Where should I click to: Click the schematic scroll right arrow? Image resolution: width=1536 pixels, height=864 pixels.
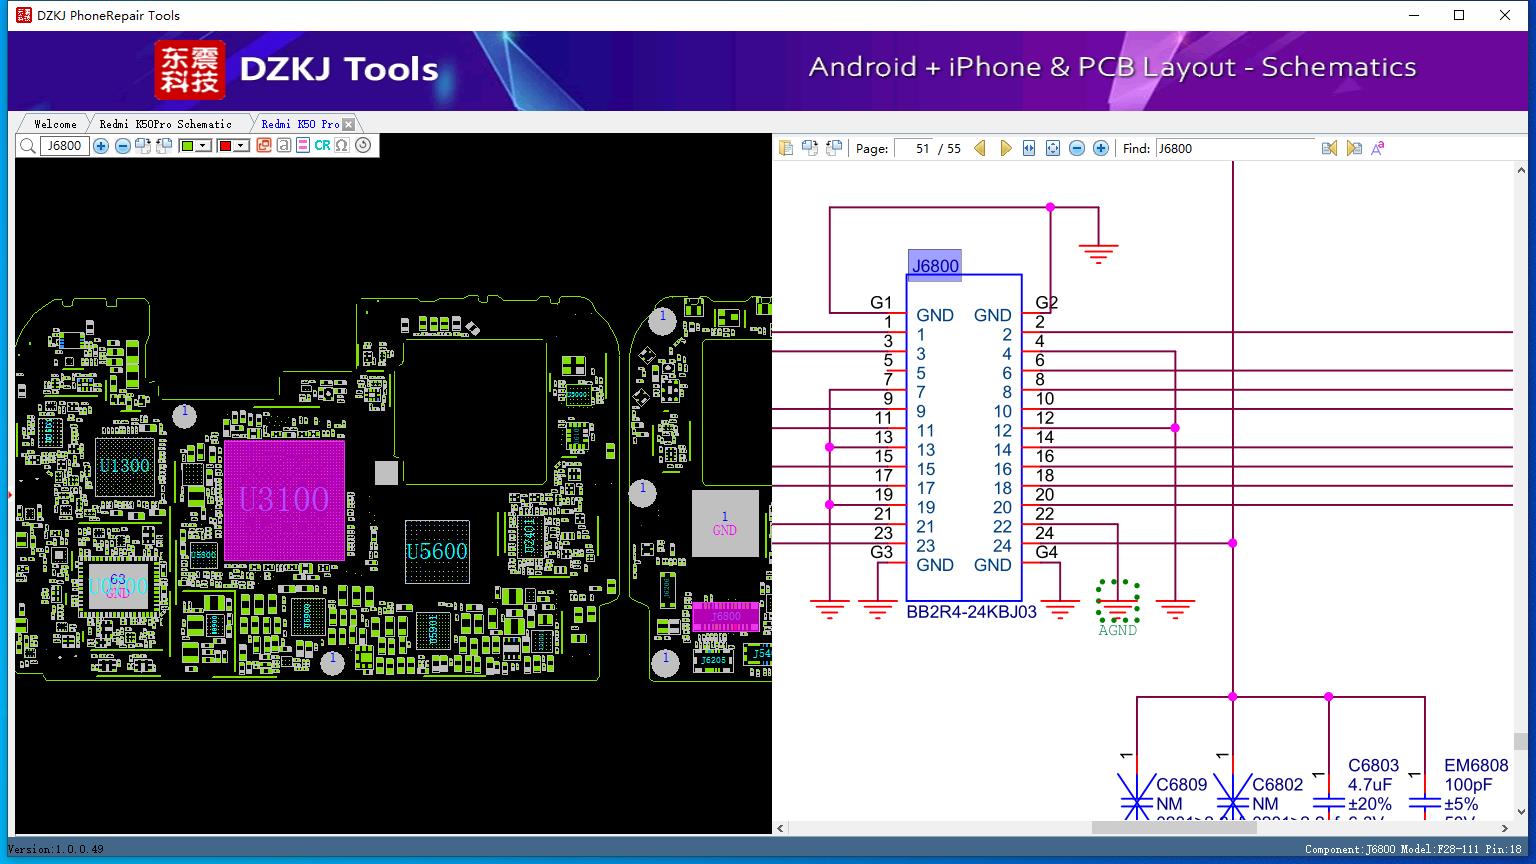tap(1505, 828)
